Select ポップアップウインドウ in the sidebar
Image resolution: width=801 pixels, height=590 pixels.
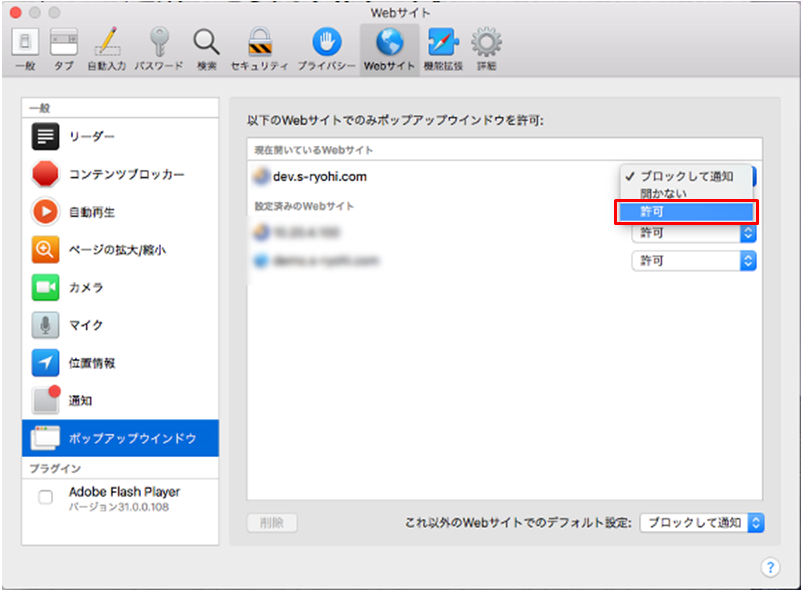[x=121, y=438]
